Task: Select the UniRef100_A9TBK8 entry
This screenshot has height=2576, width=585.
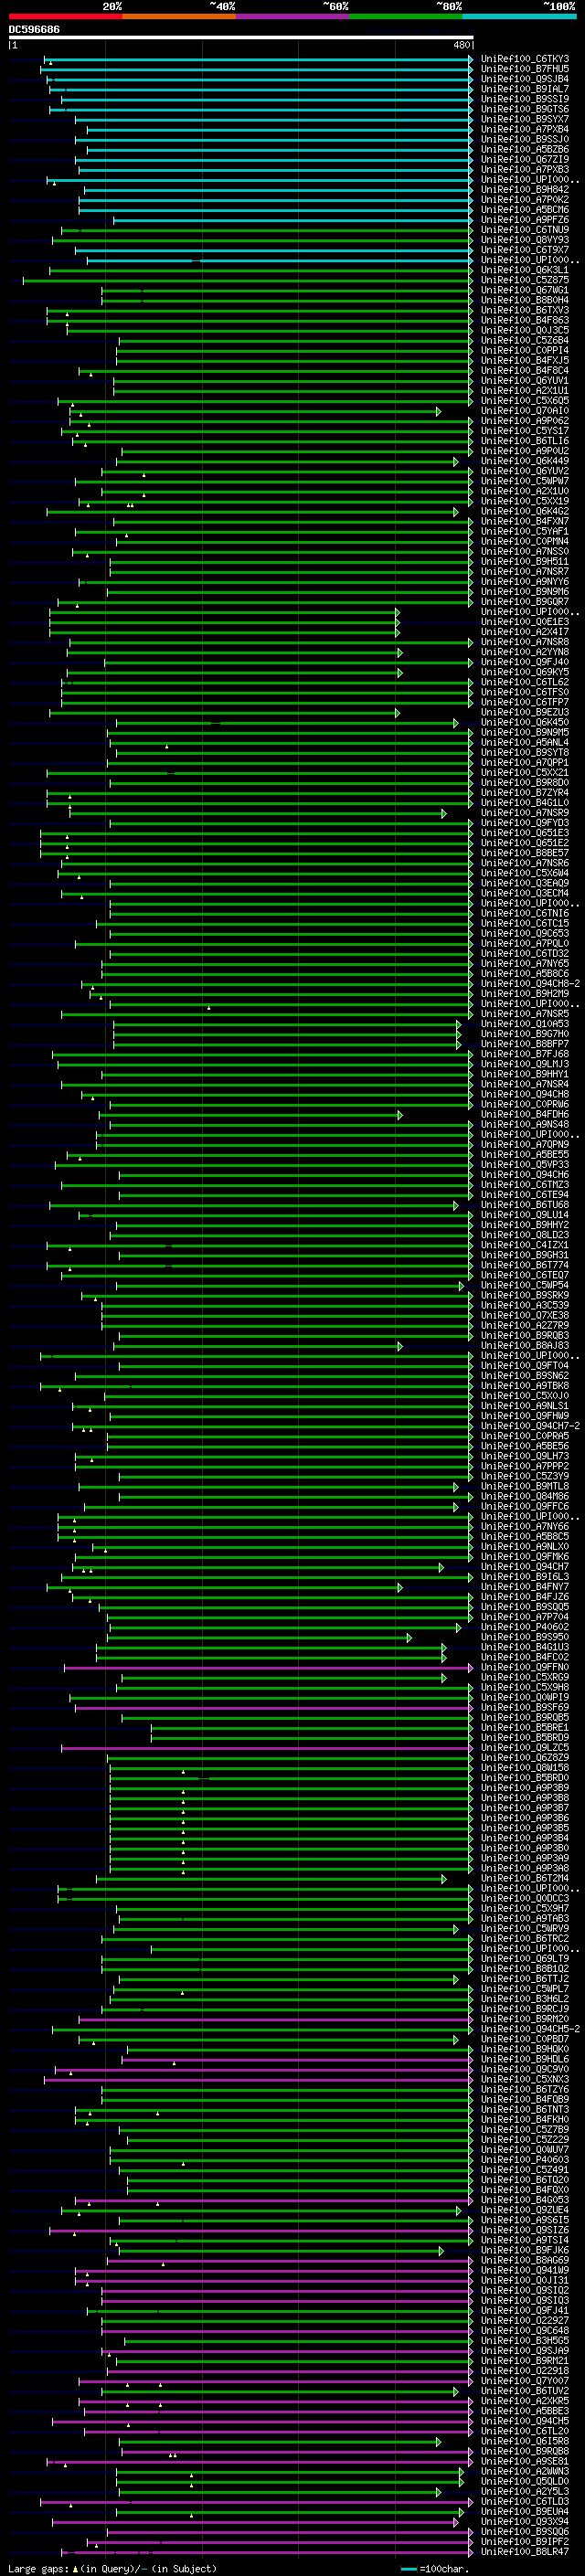Action: pos(525,1386)
